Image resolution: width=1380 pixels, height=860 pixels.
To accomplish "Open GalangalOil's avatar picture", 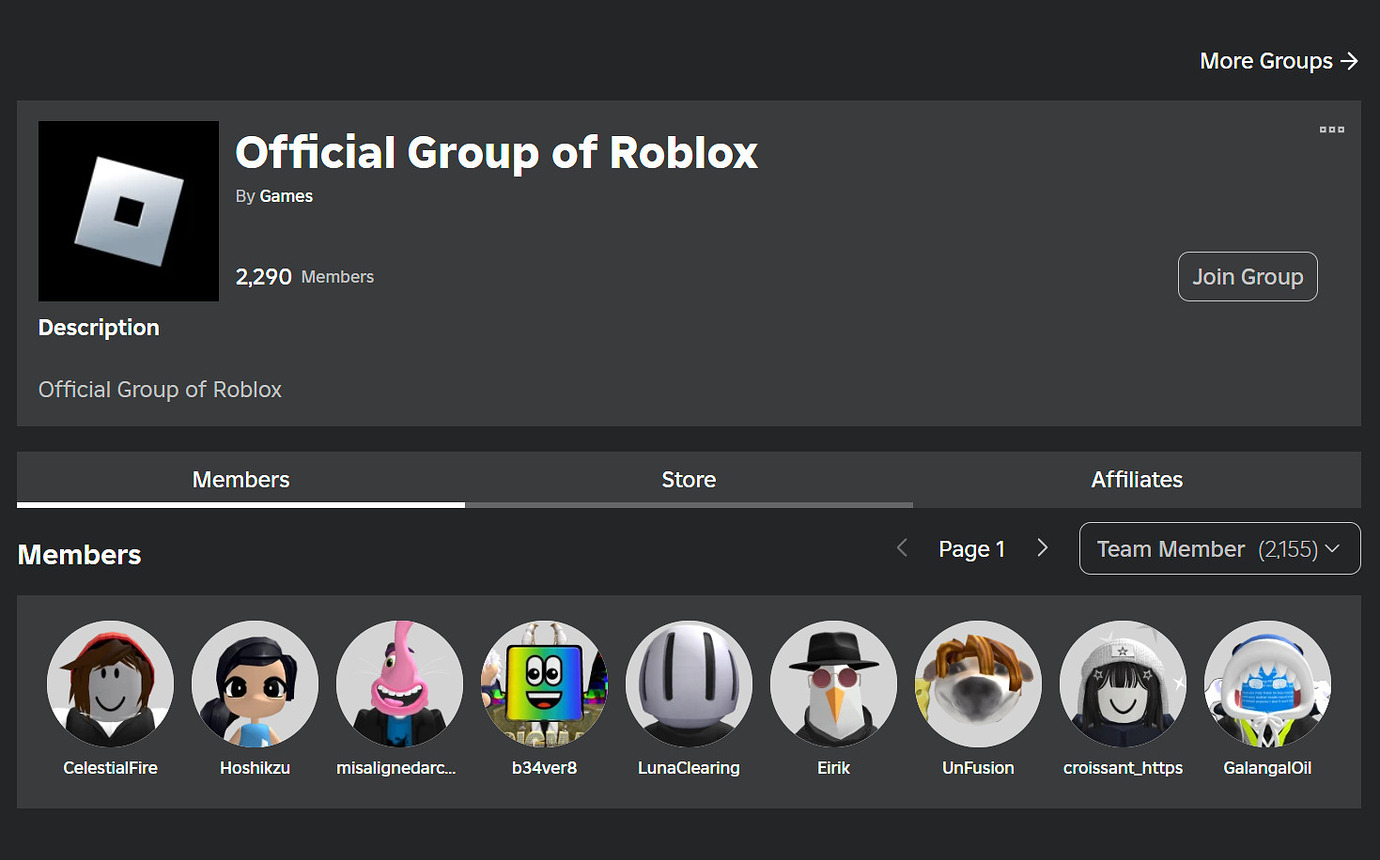I will pos(1267,684).
